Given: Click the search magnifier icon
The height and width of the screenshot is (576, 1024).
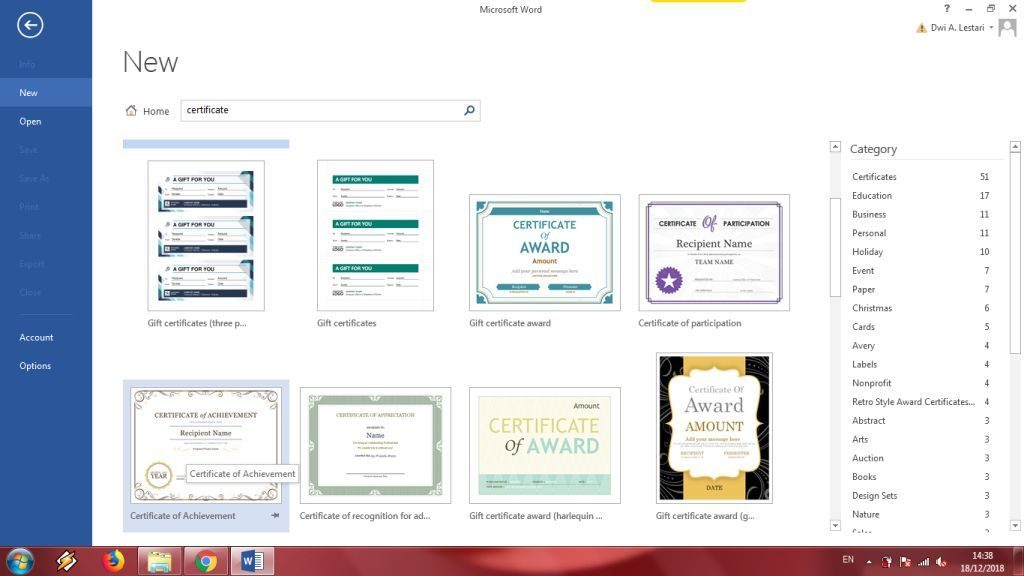Looking at the screenshot, I should pyautogui.click(x=469, y=111).
